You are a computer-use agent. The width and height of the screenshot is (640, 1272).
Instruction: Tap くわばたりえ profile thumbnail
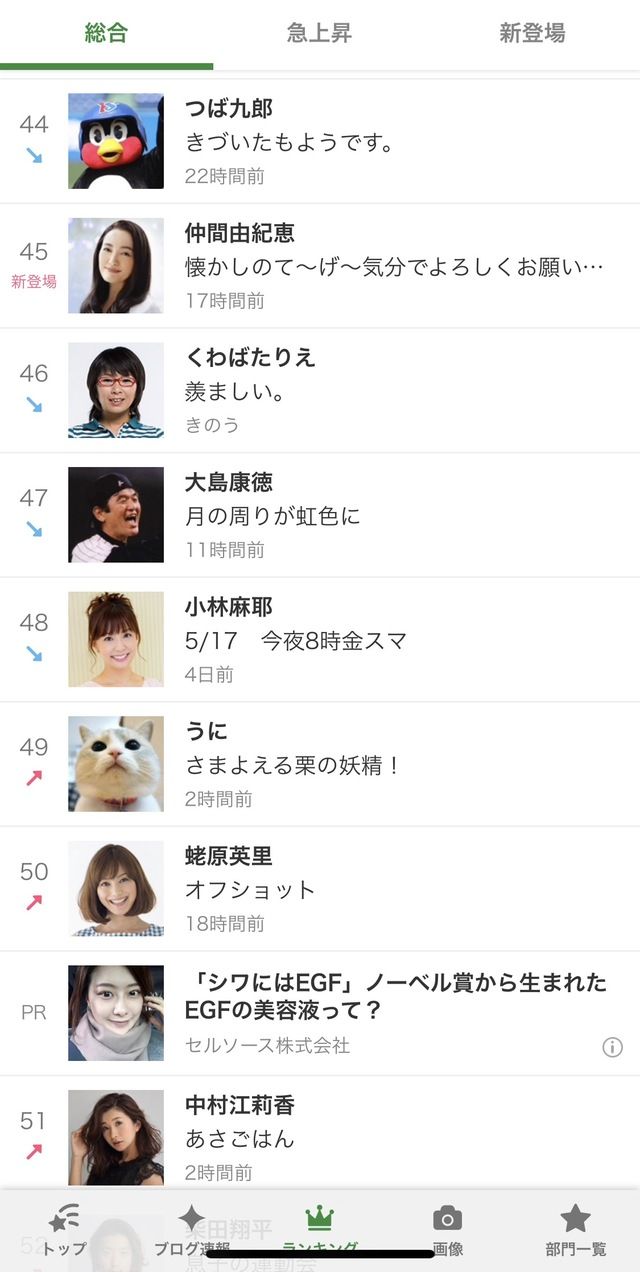[116, 390]
